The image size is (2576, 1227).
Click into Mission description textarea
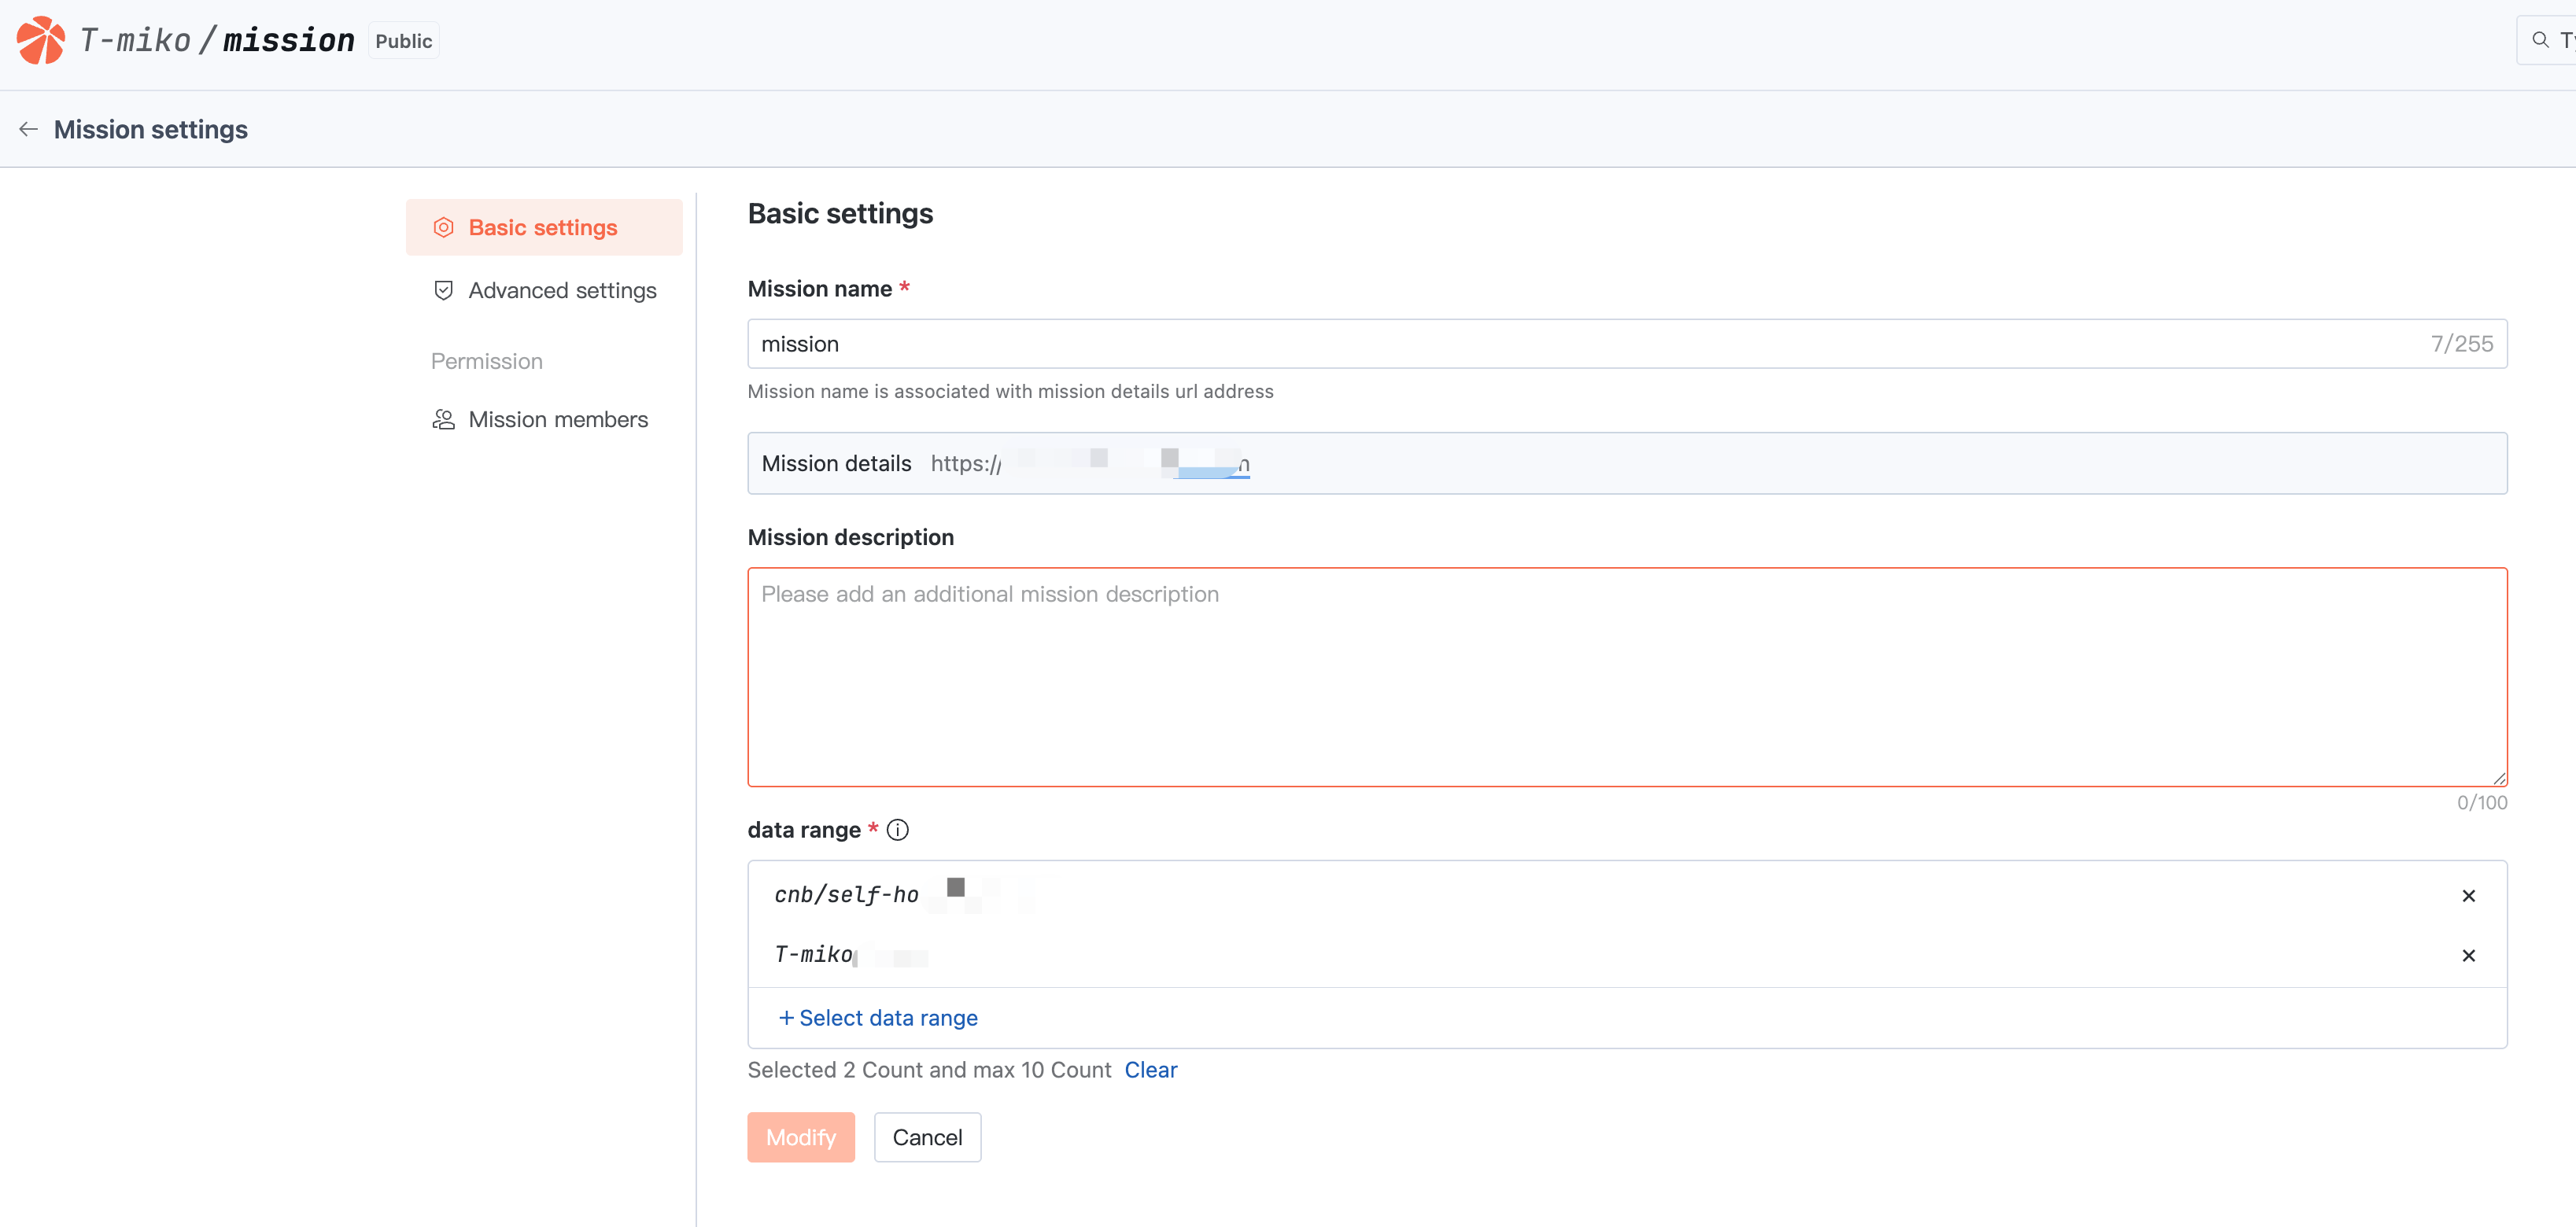click(x=1626, y=677)
